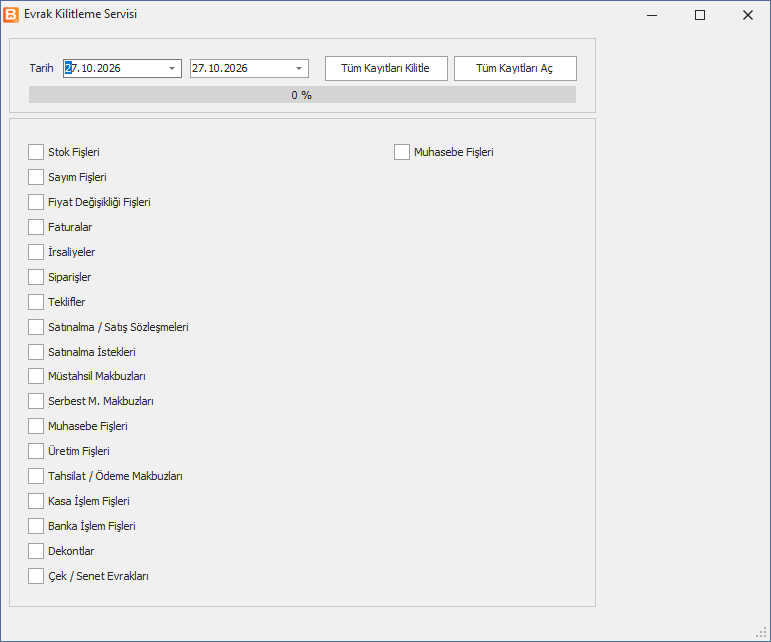Check Fiyat Değişikliği Fişleri option

pos(36,202)
